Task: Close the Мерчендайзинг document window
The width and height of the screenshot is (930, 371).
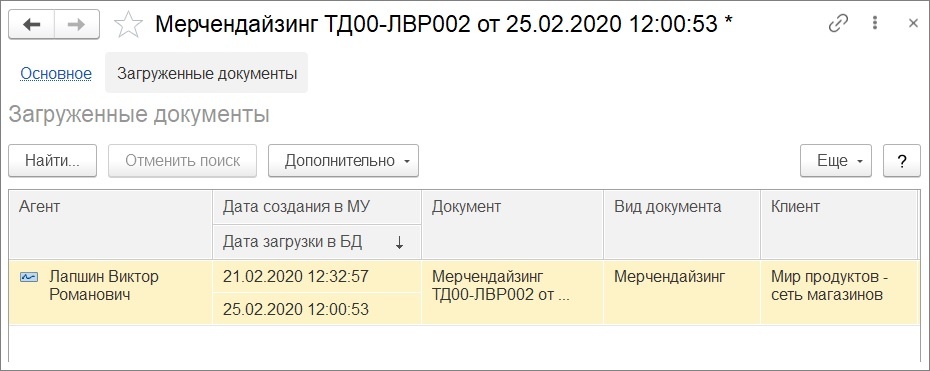Action: pos(913,23)
